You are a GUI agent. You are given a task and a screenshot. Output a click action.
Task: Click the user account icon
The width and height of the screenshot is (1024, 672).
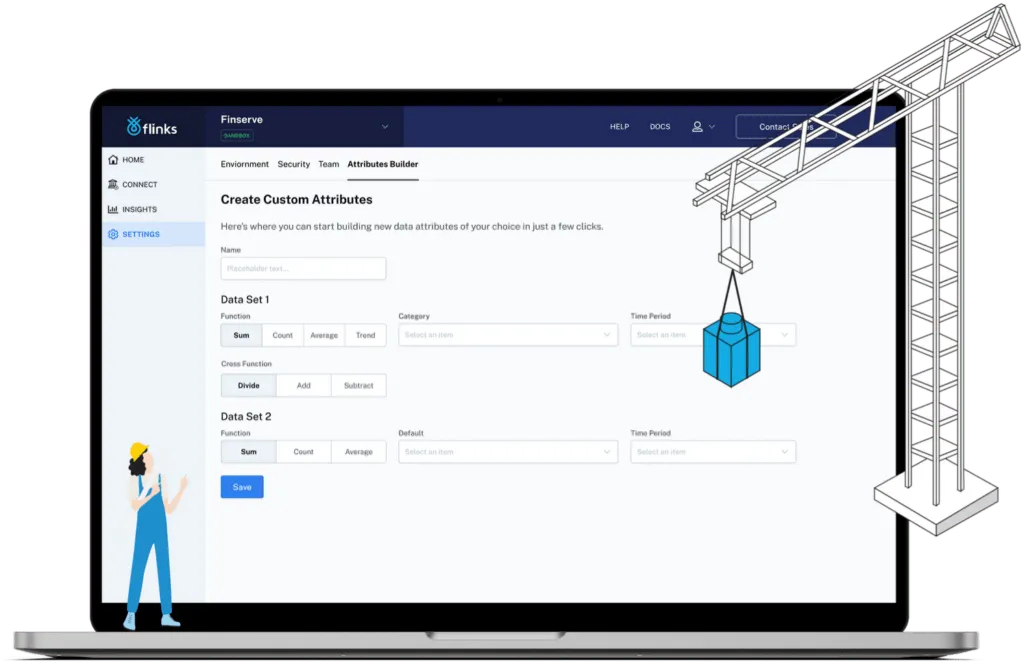[697, 127]
